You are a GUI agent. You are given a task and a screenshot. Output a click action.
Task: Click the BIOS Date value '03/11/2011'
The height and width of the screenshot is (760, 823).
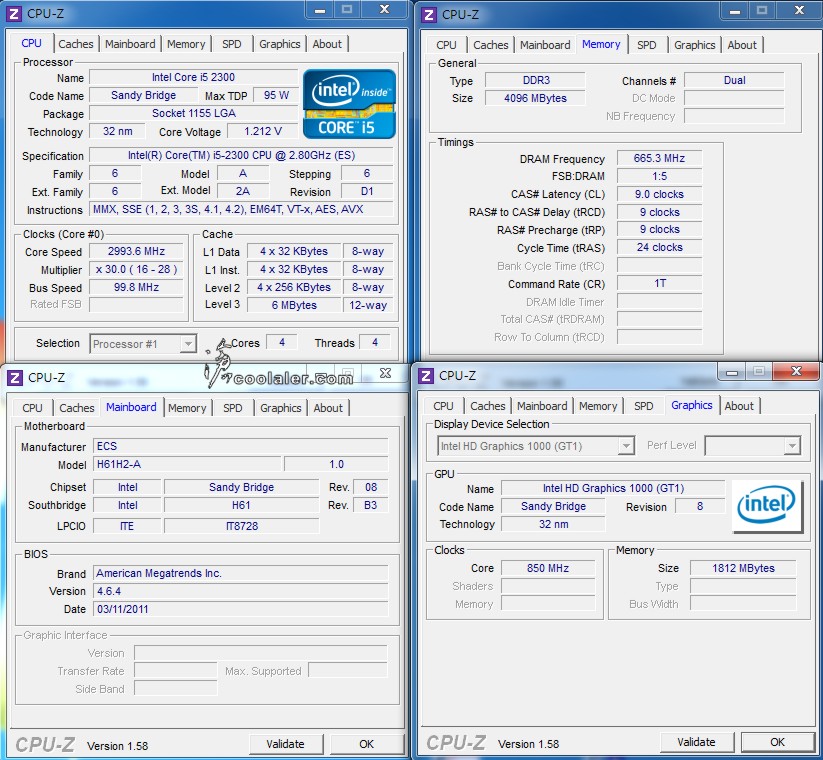point(241,609)
